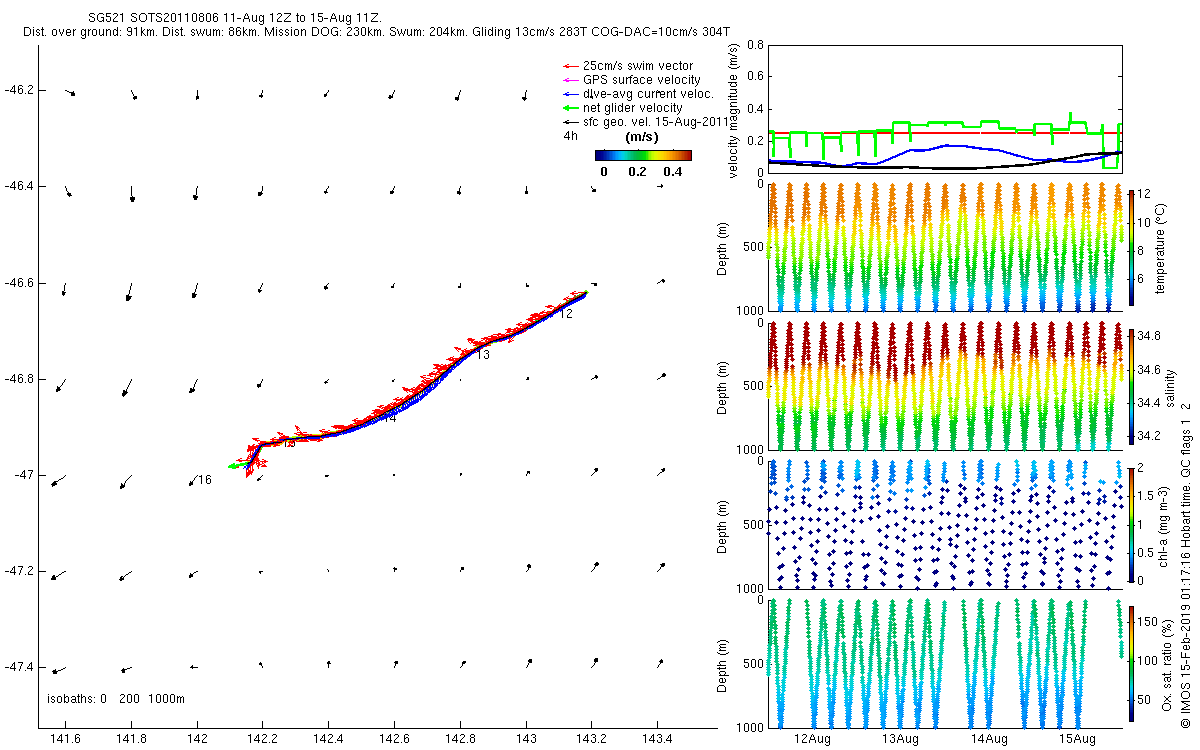Click the '4h' label in the legend
This screenshot has width=1200, height=750.
571,136
